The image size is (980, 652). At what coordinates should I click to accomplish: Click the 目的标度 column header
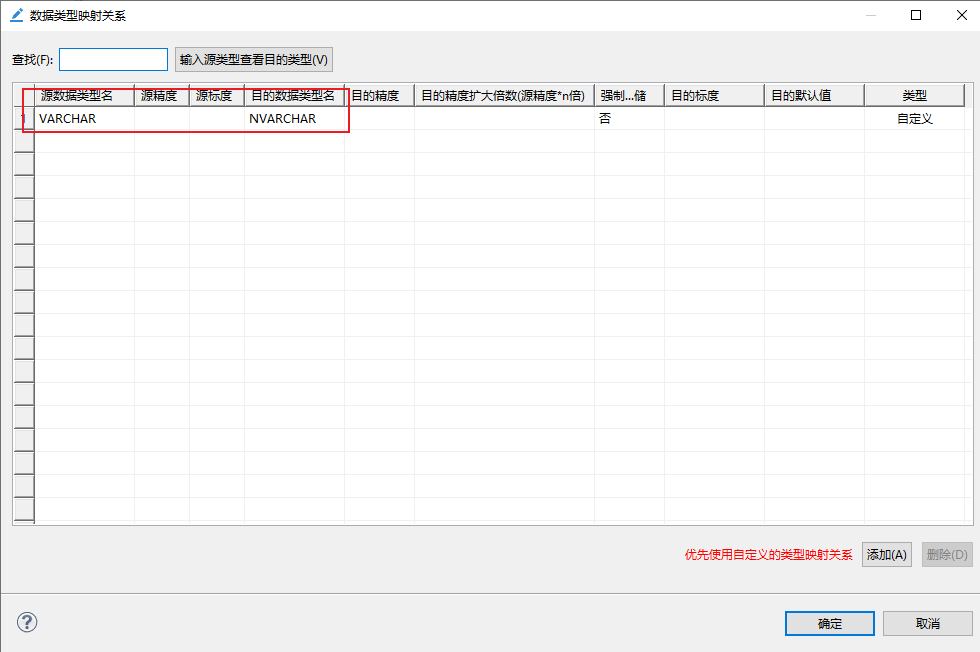click(x=714, y=96)
